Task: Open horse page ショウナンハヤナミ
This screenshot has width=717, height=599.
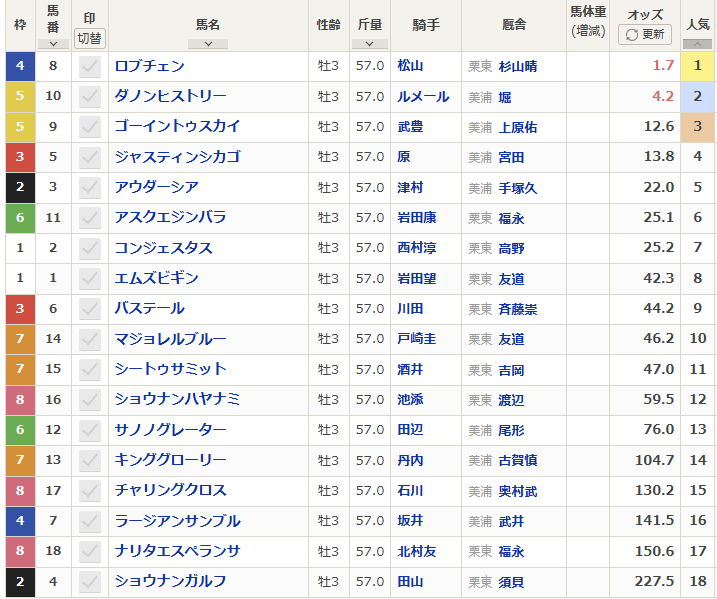Action: point(177,399)
